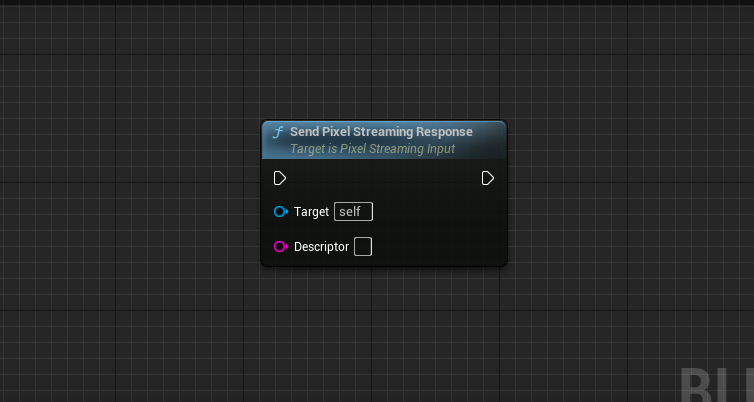Click the blue Target object pin

click(x=280, y=212)
